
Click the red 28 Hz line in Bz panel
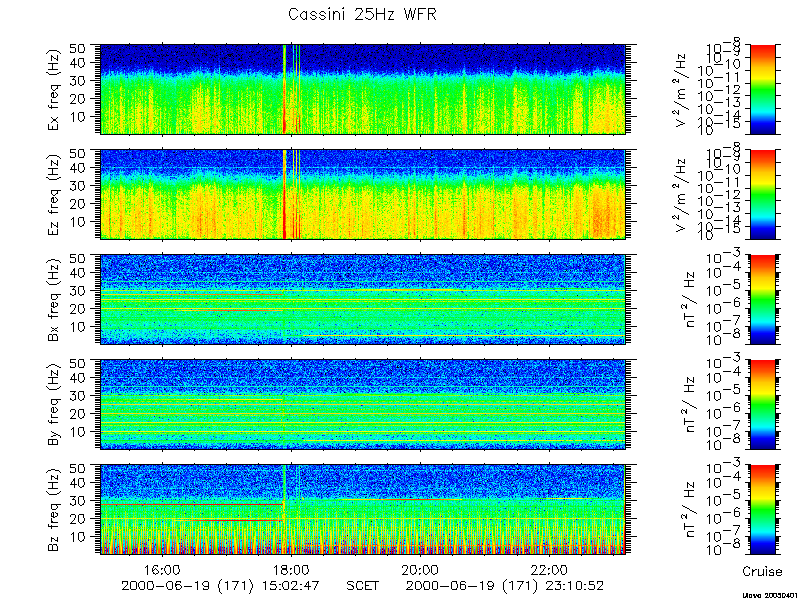point(192,505)
